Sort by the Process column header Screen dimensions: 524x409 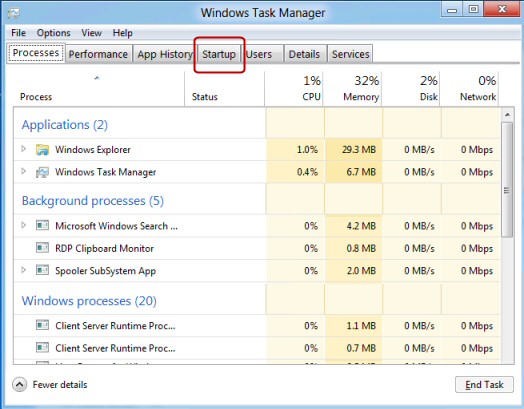click(x=99, y=89)
